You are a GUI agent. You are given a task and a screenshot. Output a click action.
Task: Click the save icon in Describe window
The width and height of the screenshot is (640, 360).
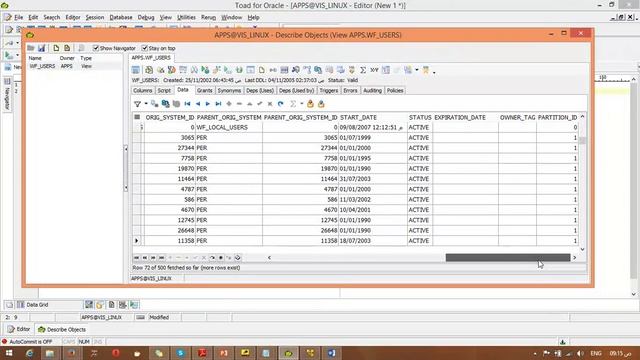(x=42, y=48)
